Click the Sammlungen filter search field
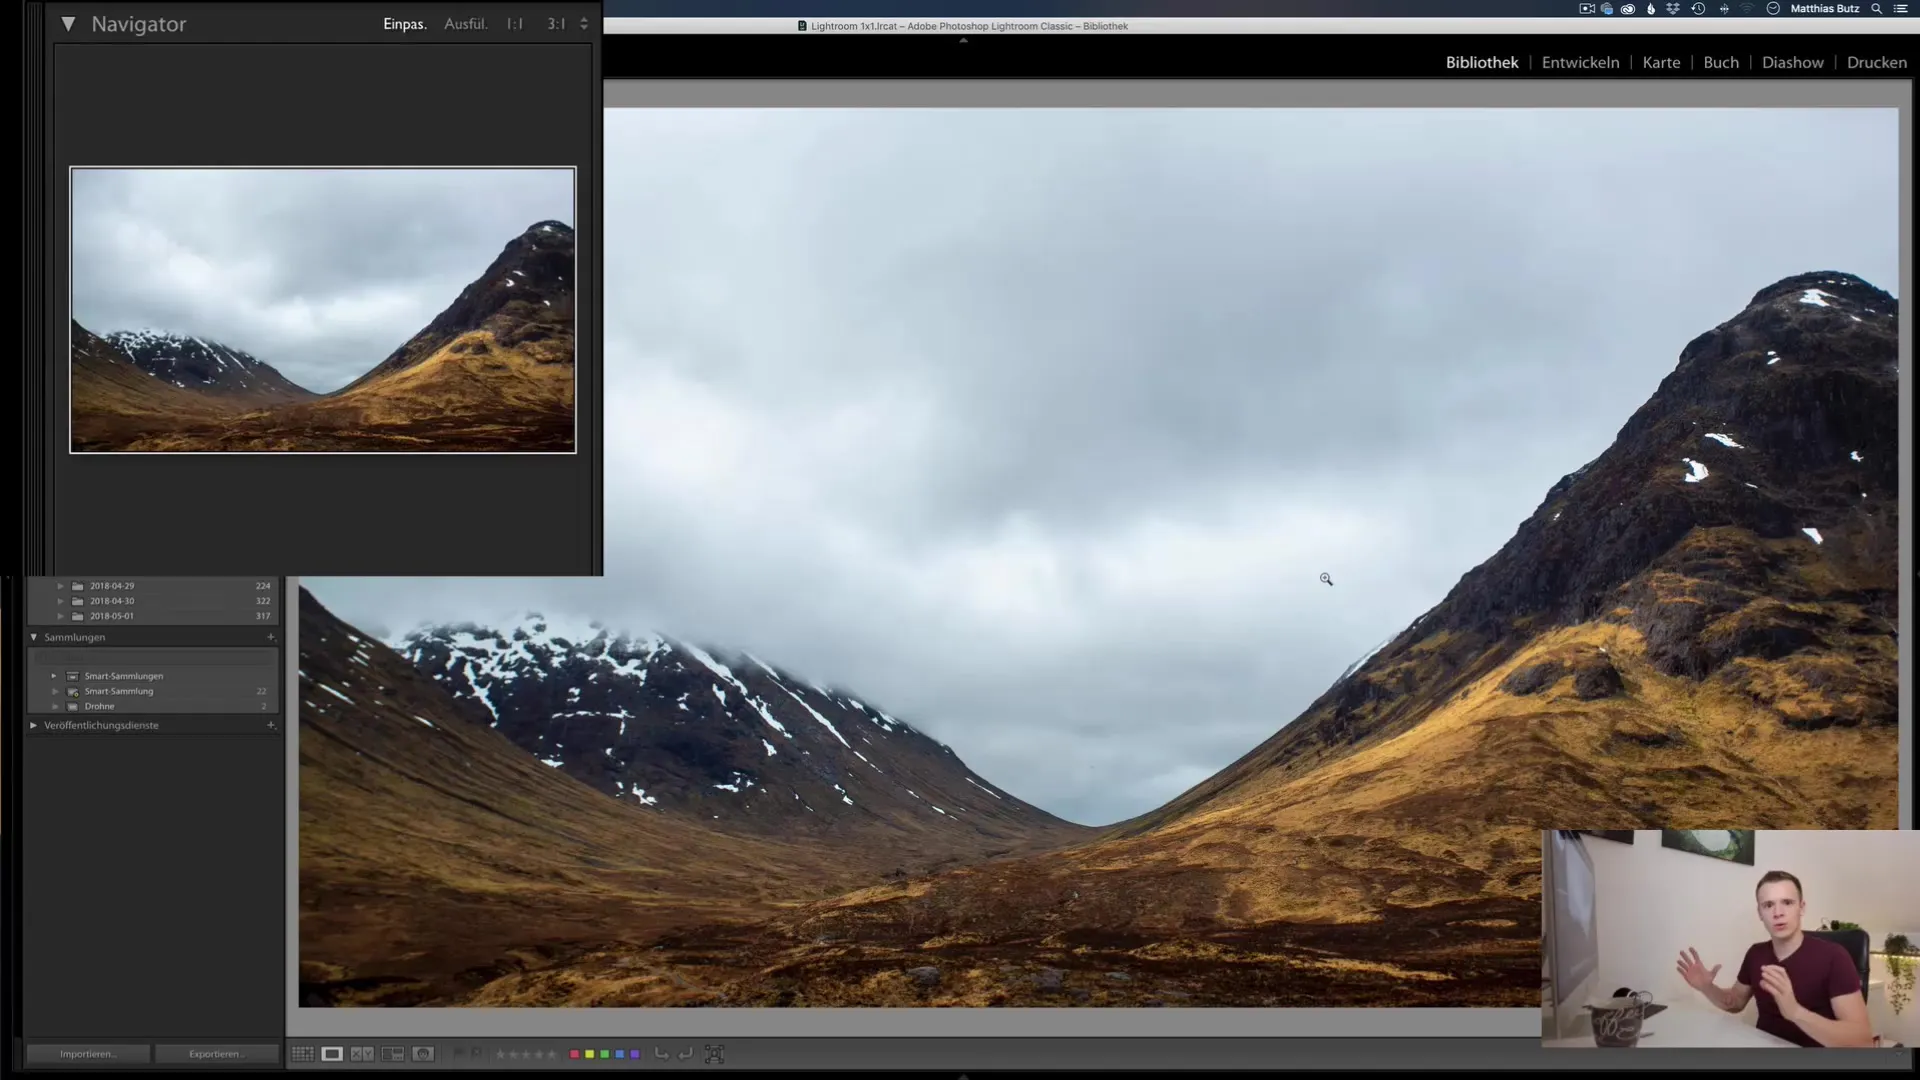Viewport: 1920px width, 1080px height. 153,658
